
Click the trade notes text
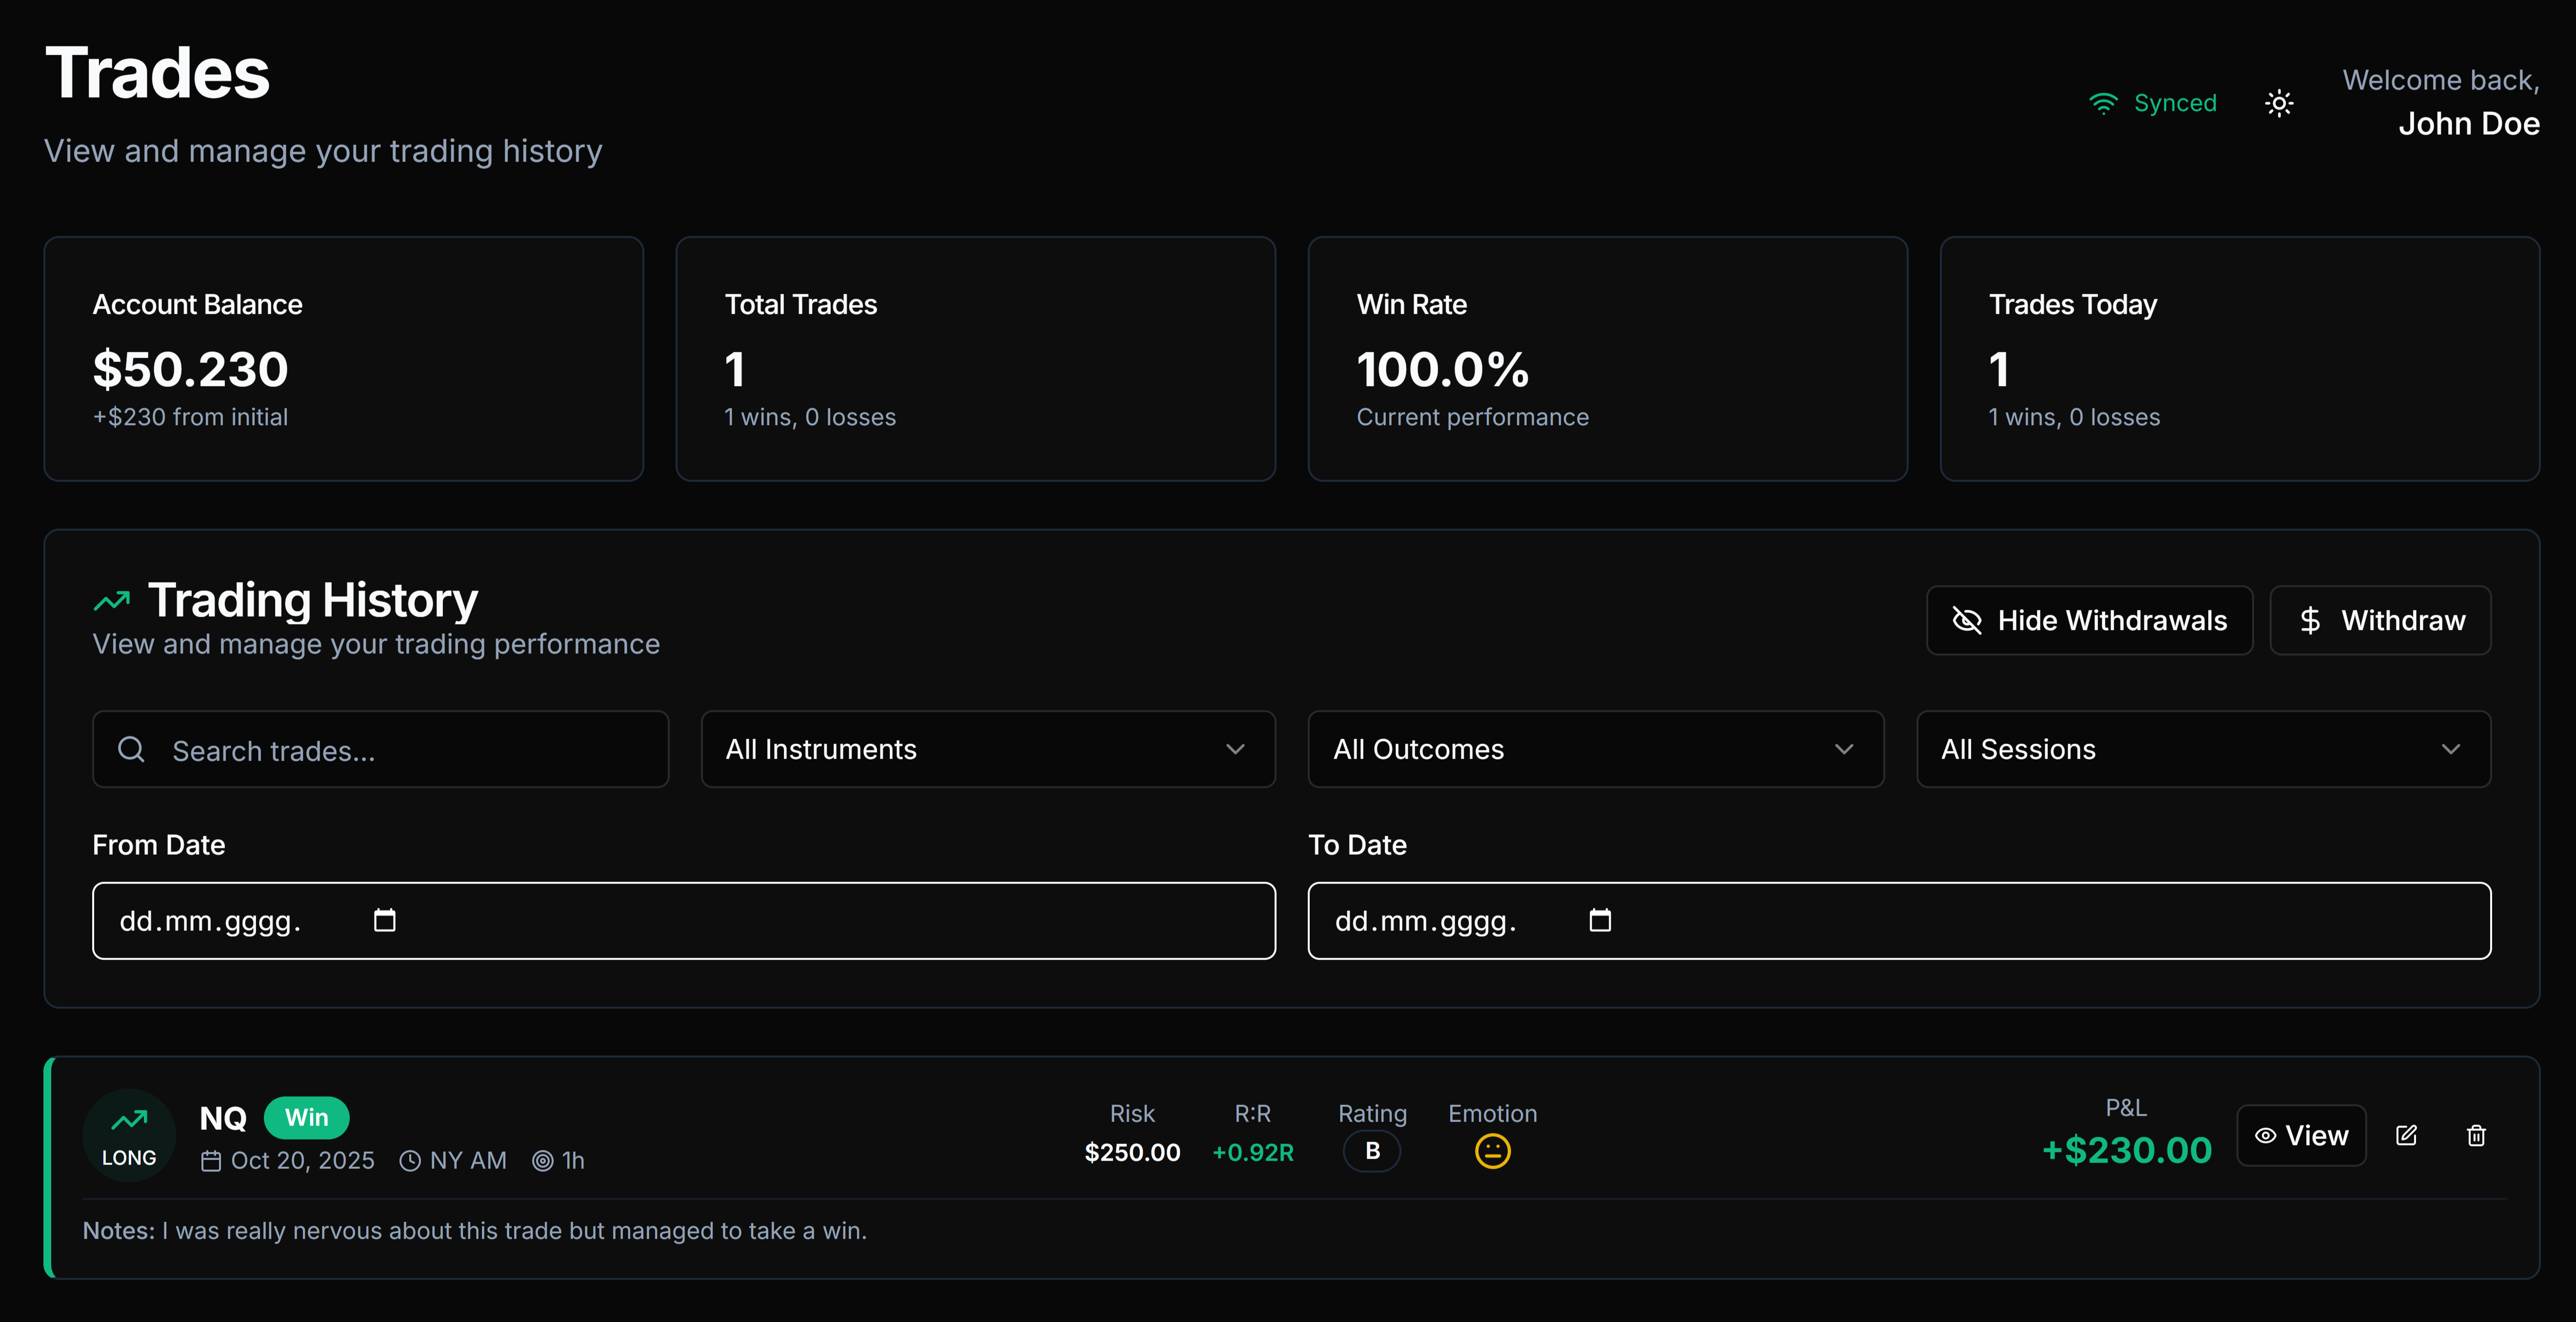click(475, 1230)
